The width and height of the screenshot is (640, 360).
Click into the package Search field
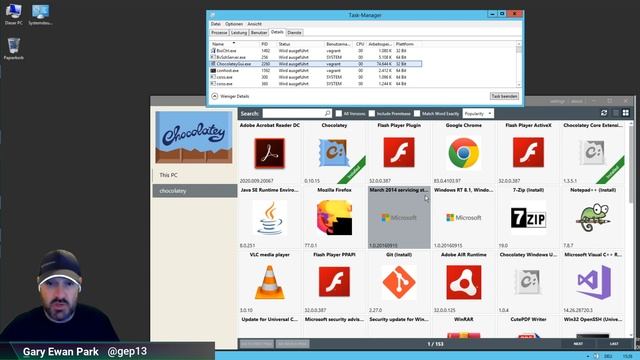click(x=293, y=113)
